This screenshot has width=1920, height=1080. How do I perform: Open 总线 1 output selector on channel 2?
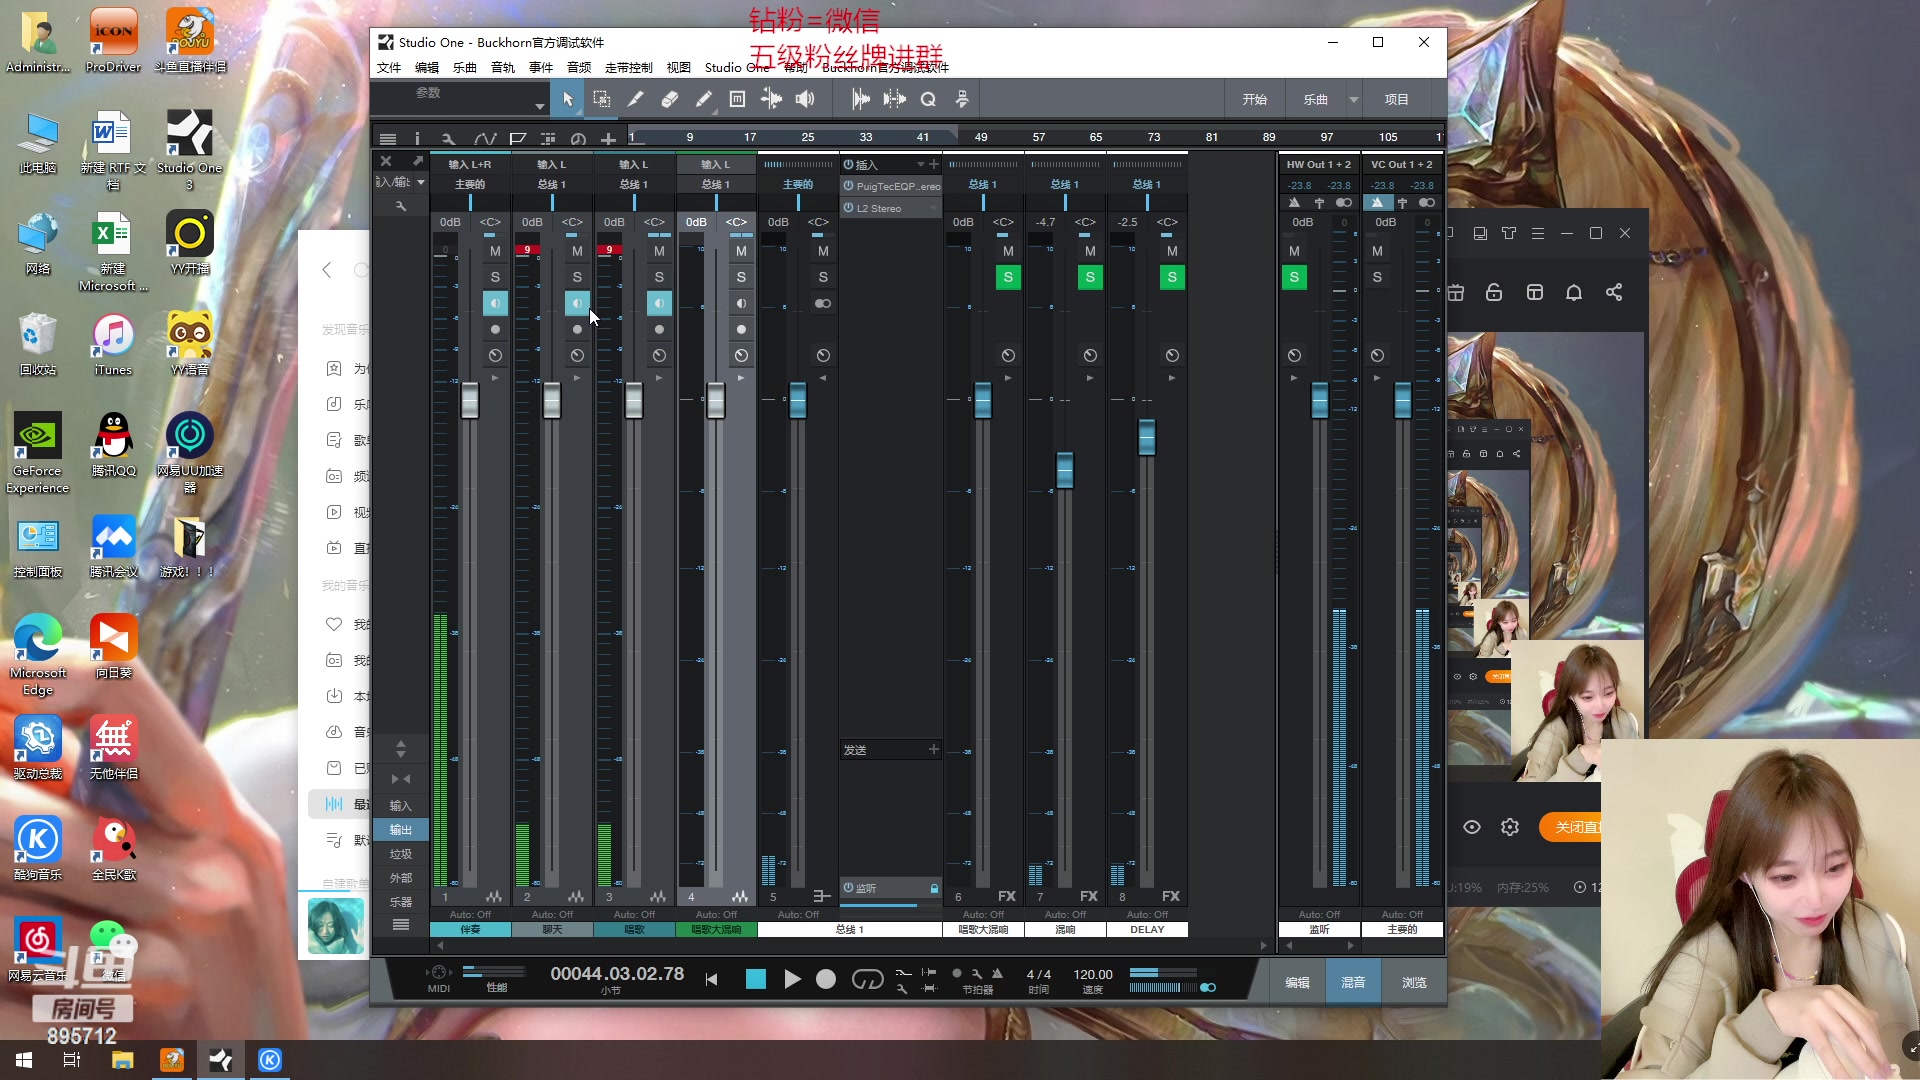tap(551, 184)
